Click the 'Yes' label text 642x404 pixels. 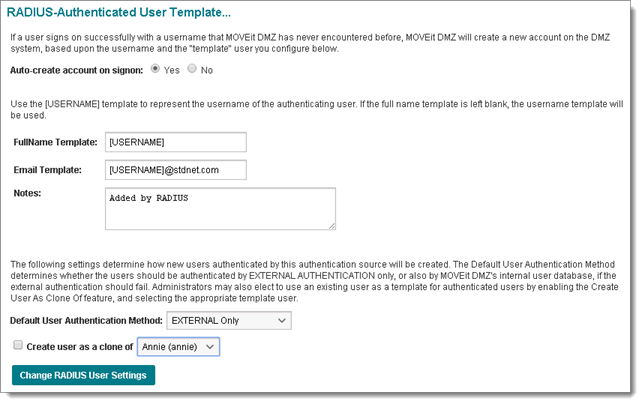tap(172, 70)
